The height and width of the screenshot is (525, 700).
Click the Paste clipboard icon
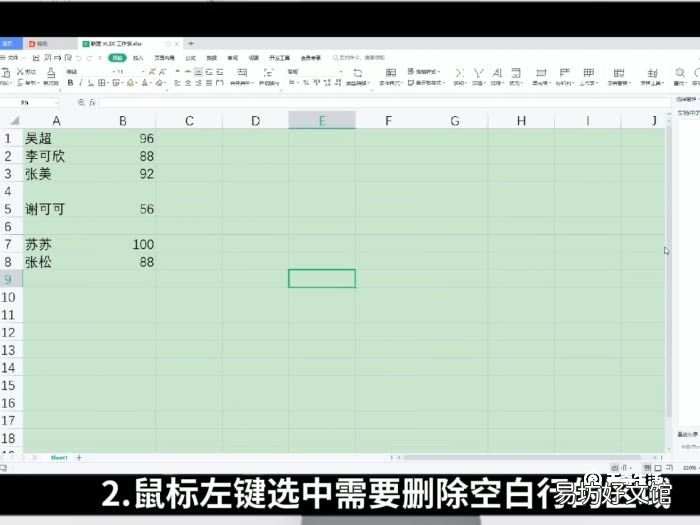(x=5, y=73)
